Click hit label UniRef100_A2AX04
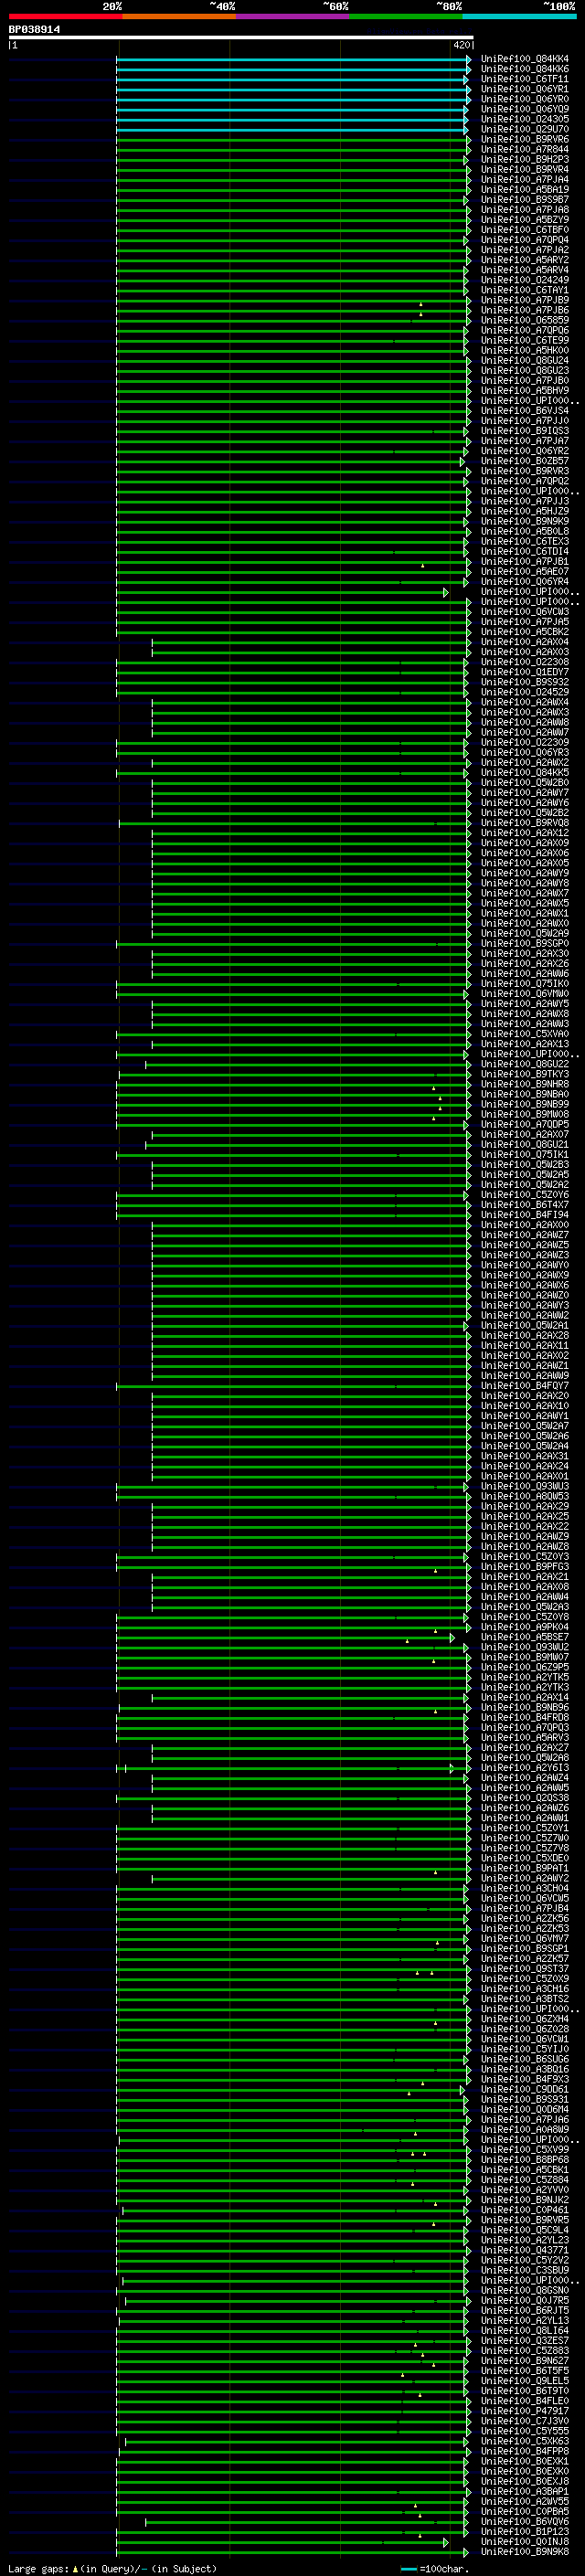The height and width of the screenshot is (2576, 585). (x=525, y=642)
